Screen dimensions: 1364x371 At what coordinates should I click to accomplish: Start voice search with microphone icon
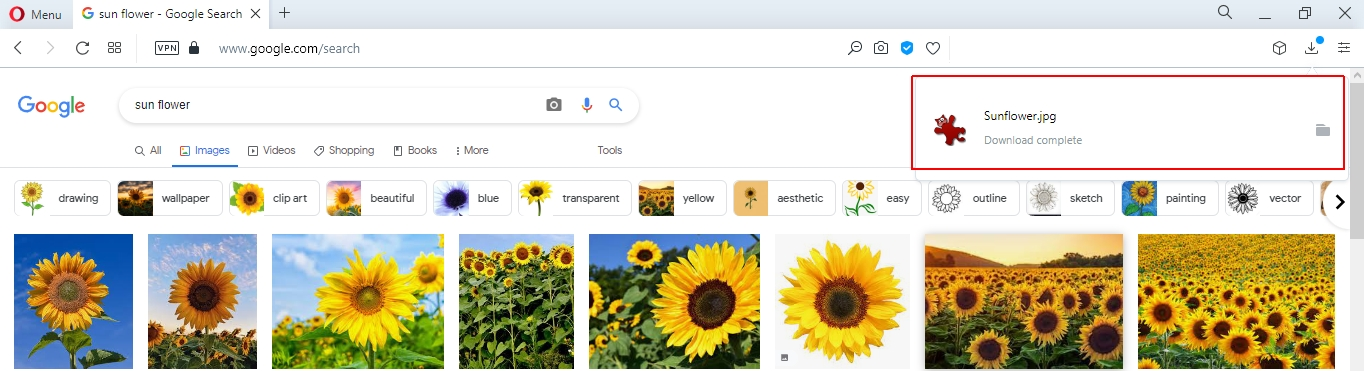pos(587,105)
